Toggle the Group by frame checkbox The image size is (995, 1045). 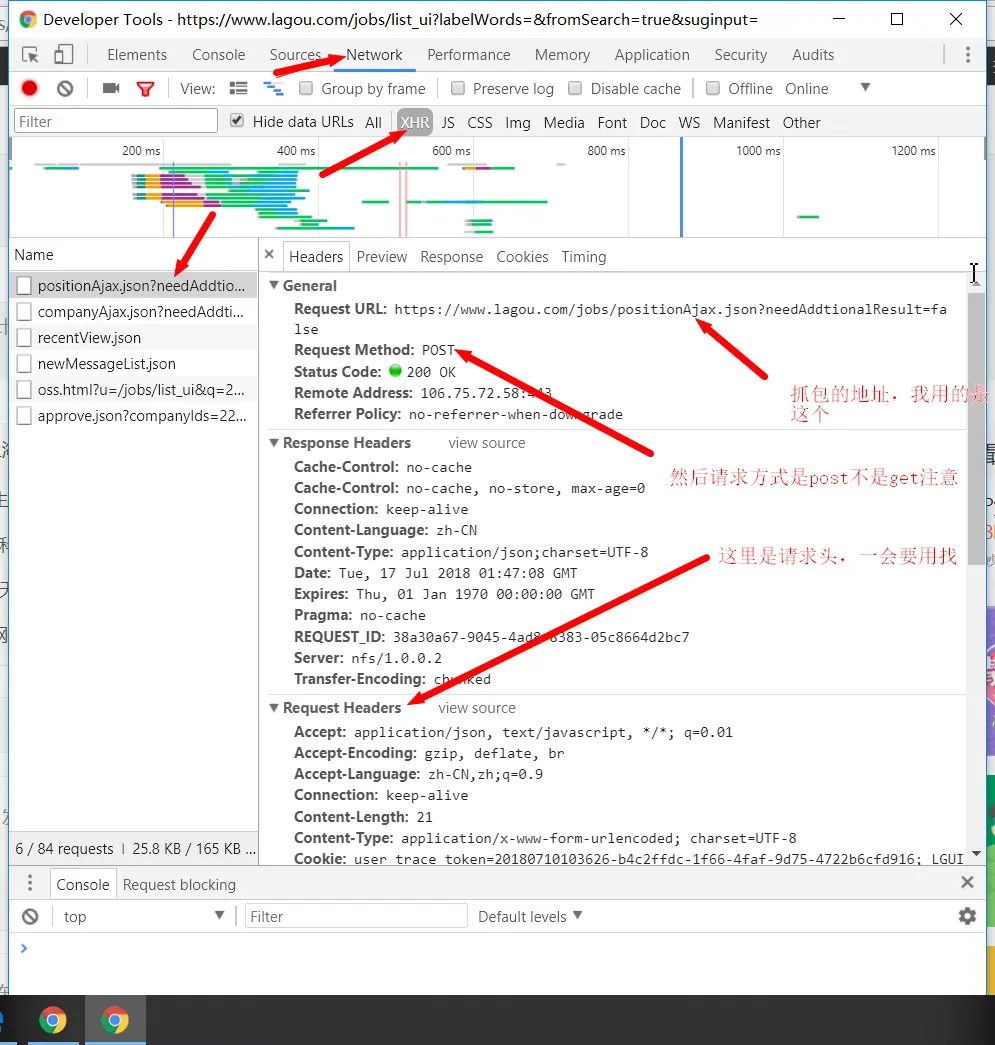pos(306,88)
